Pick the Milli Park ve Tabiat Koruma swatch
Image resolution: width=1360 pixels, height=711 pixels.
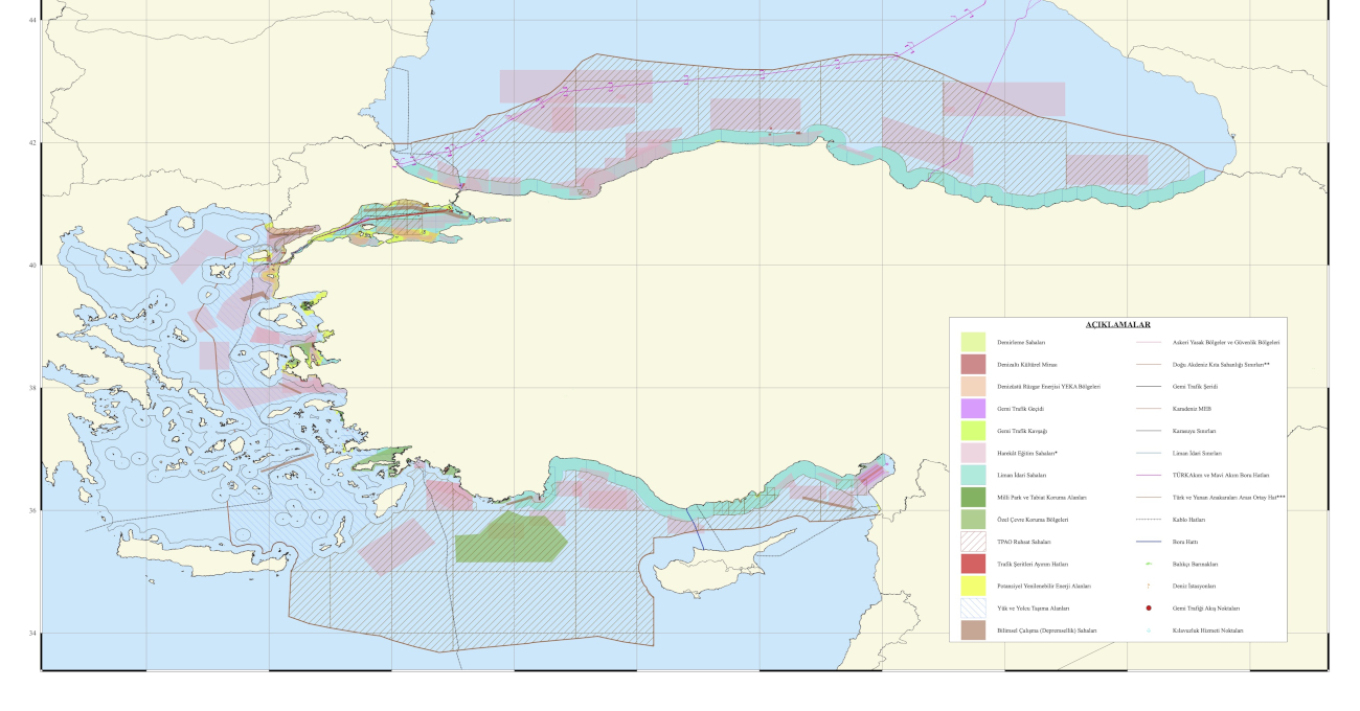[x=973, y=497]
